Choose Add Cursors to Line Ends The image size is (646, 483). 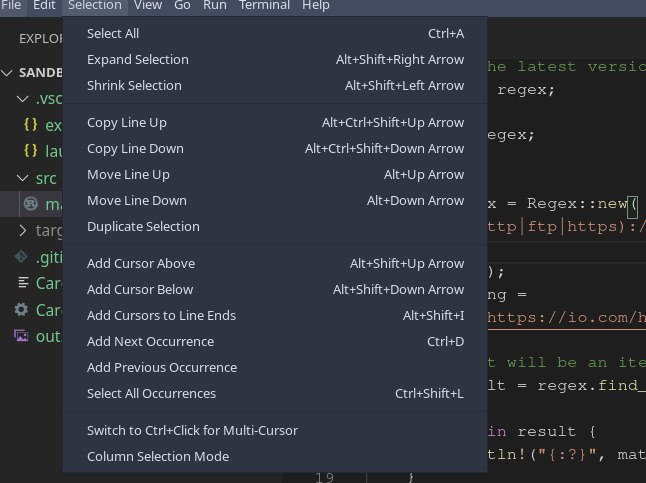[275, 316]
